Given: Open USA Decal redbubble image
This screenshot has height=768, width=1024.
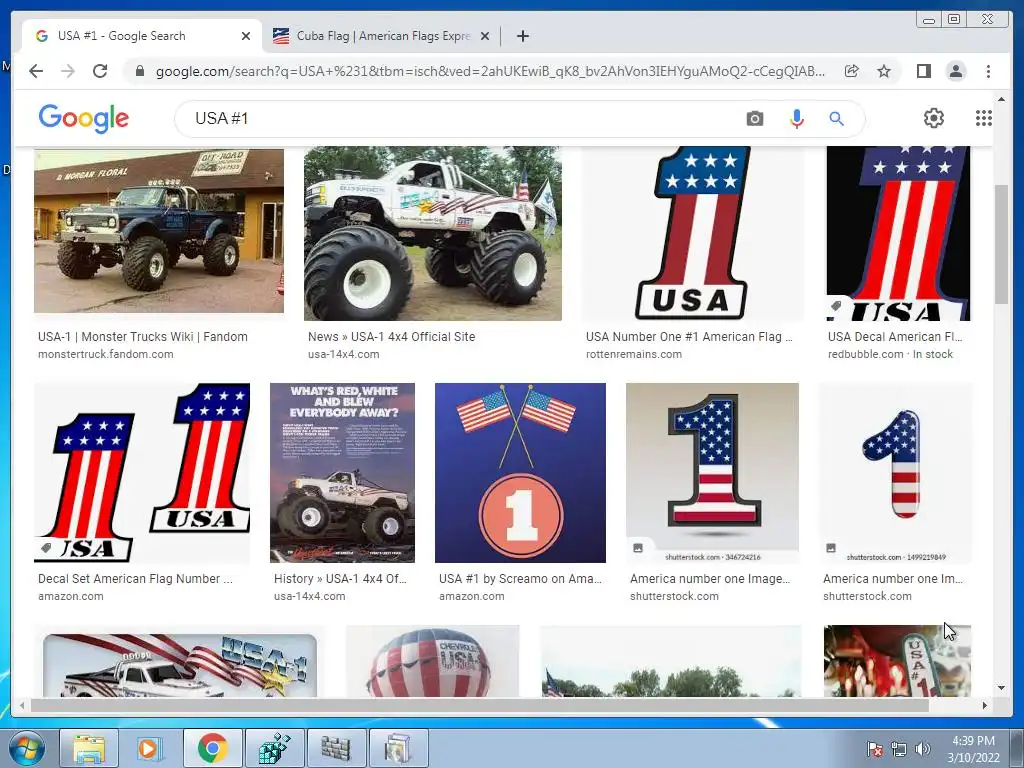Looking at the screenshot, I should tap(898, 233).
